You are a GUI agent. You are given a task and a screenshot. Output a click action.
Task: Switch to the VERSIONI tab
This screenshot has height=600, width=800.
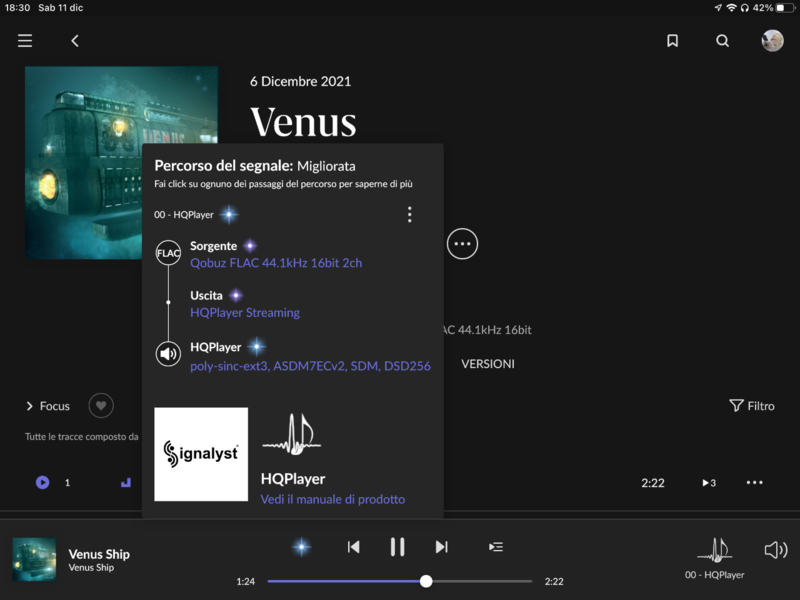(x=488, y=364)
